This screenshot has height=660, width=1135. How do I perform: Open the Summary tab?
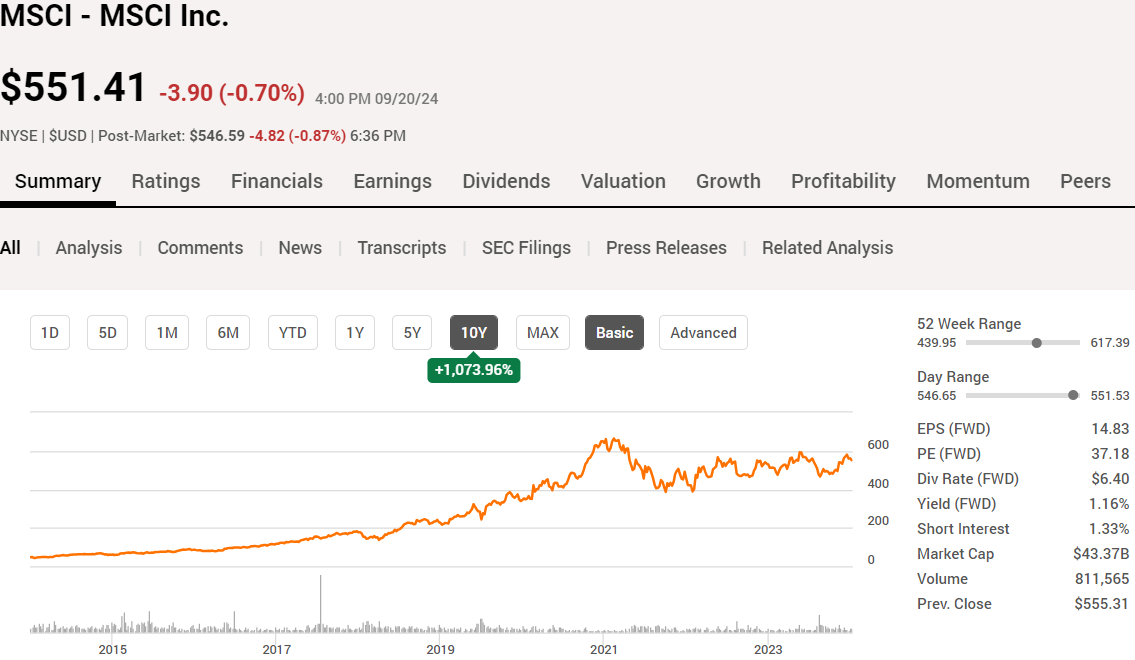coord(58,182)
